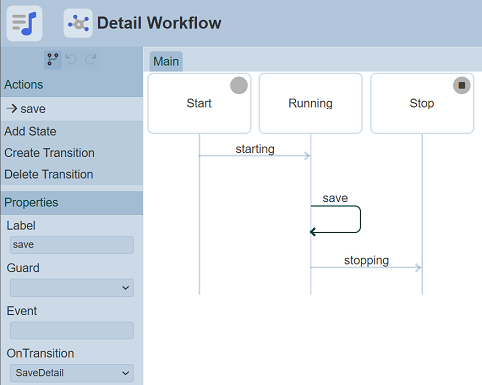Click the branch icon in the toolbar

point(53,60)
